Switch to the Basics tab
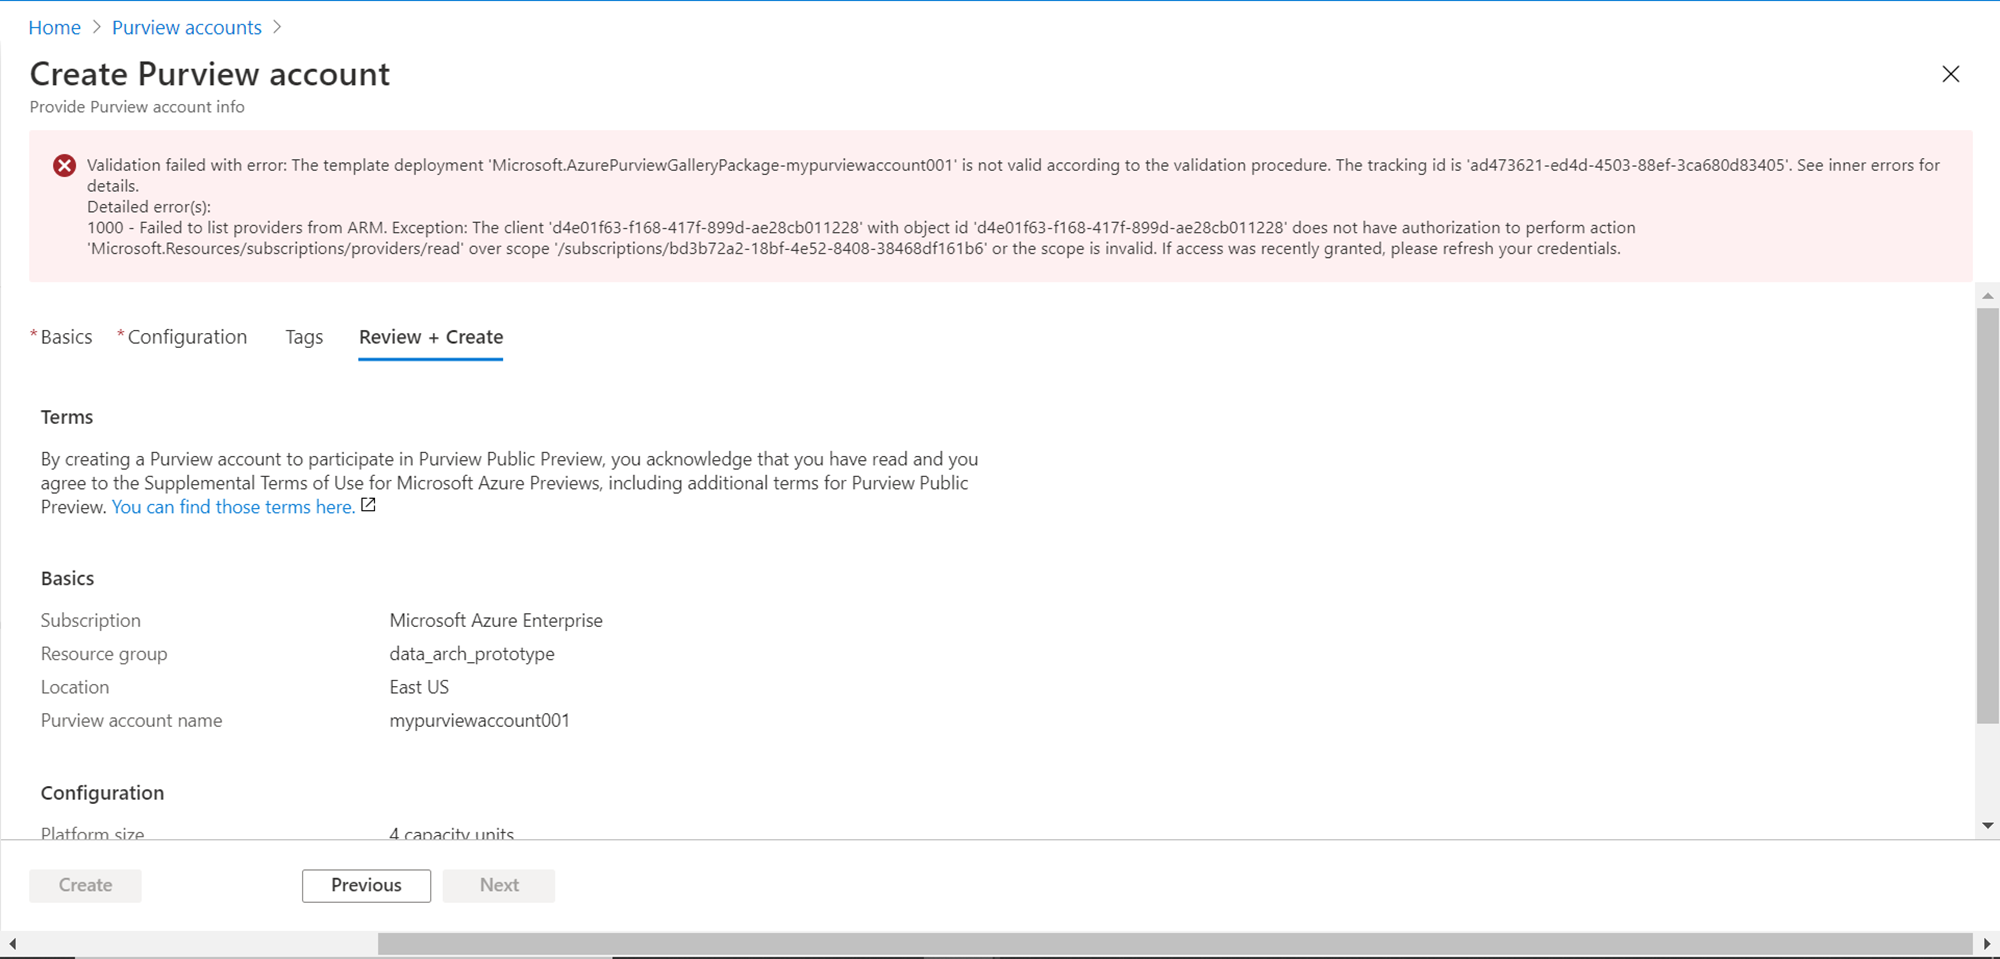 [66, 337]
